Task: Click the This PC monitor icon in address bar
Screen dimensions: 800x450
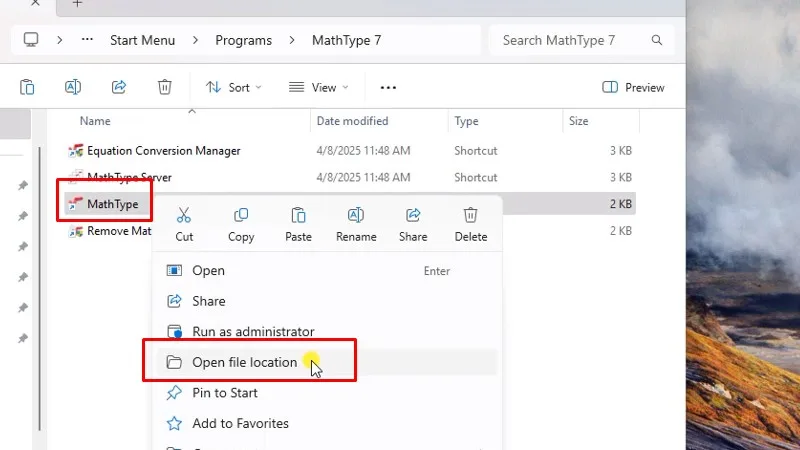Action: click(31, 40)
